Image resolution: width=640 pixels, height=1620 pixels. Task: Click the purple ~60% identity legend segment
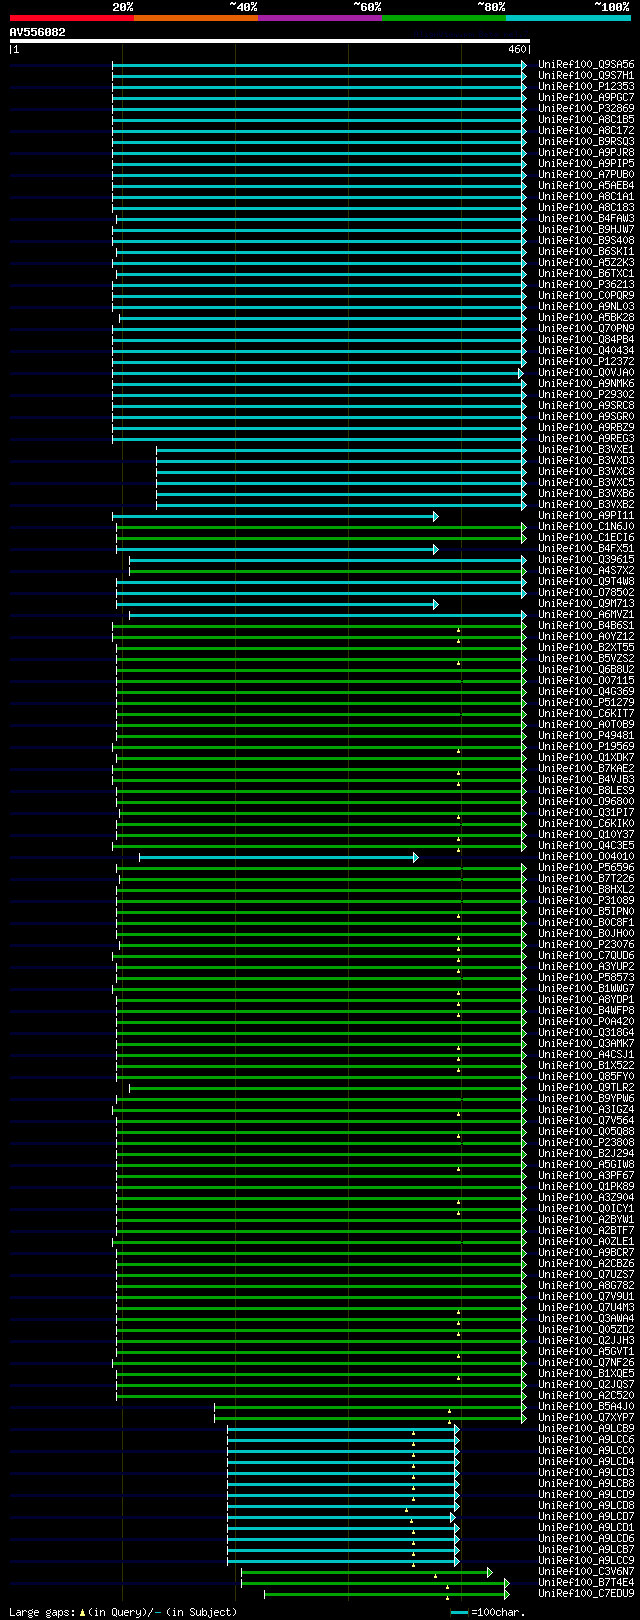point(320,18)
